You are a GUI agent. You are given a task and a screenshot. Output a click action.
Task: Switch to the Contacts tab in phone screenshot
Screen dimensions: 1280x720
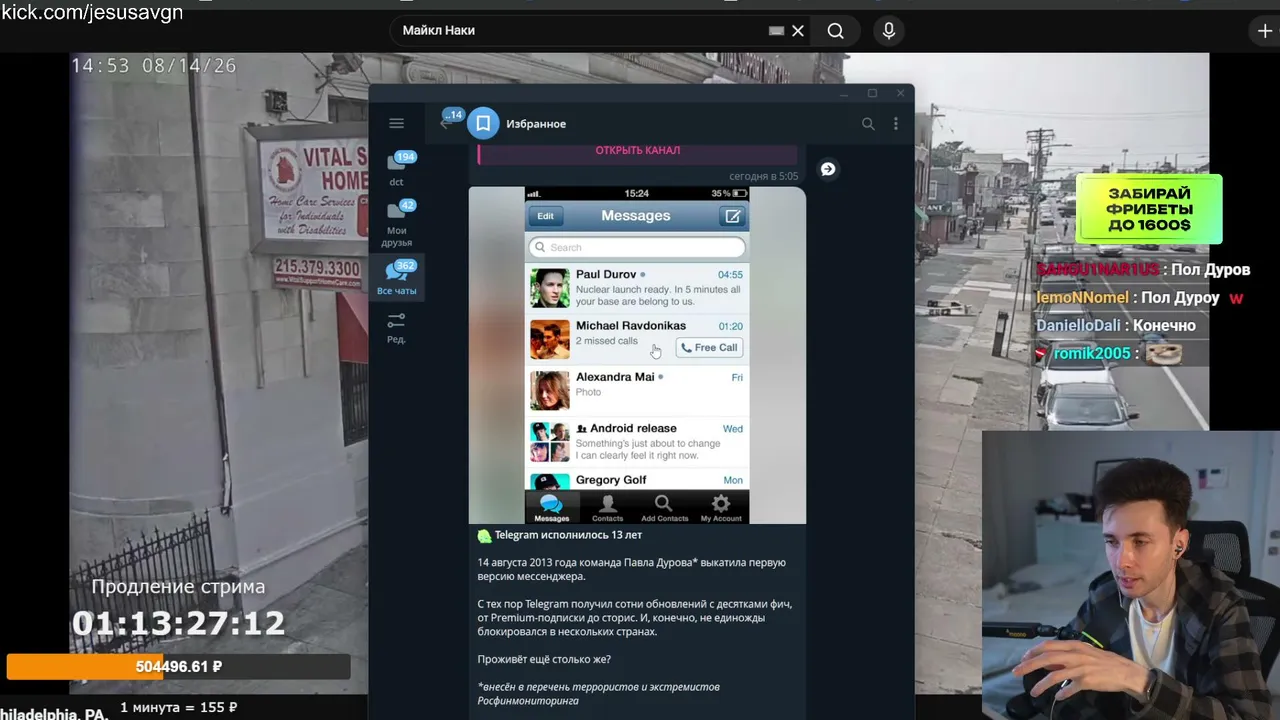point(607,508)
